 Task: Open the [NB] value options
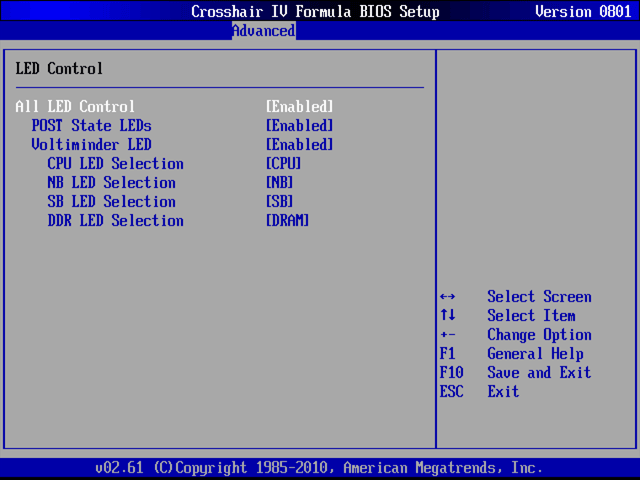pyautogui.click(x=280, y=182)
